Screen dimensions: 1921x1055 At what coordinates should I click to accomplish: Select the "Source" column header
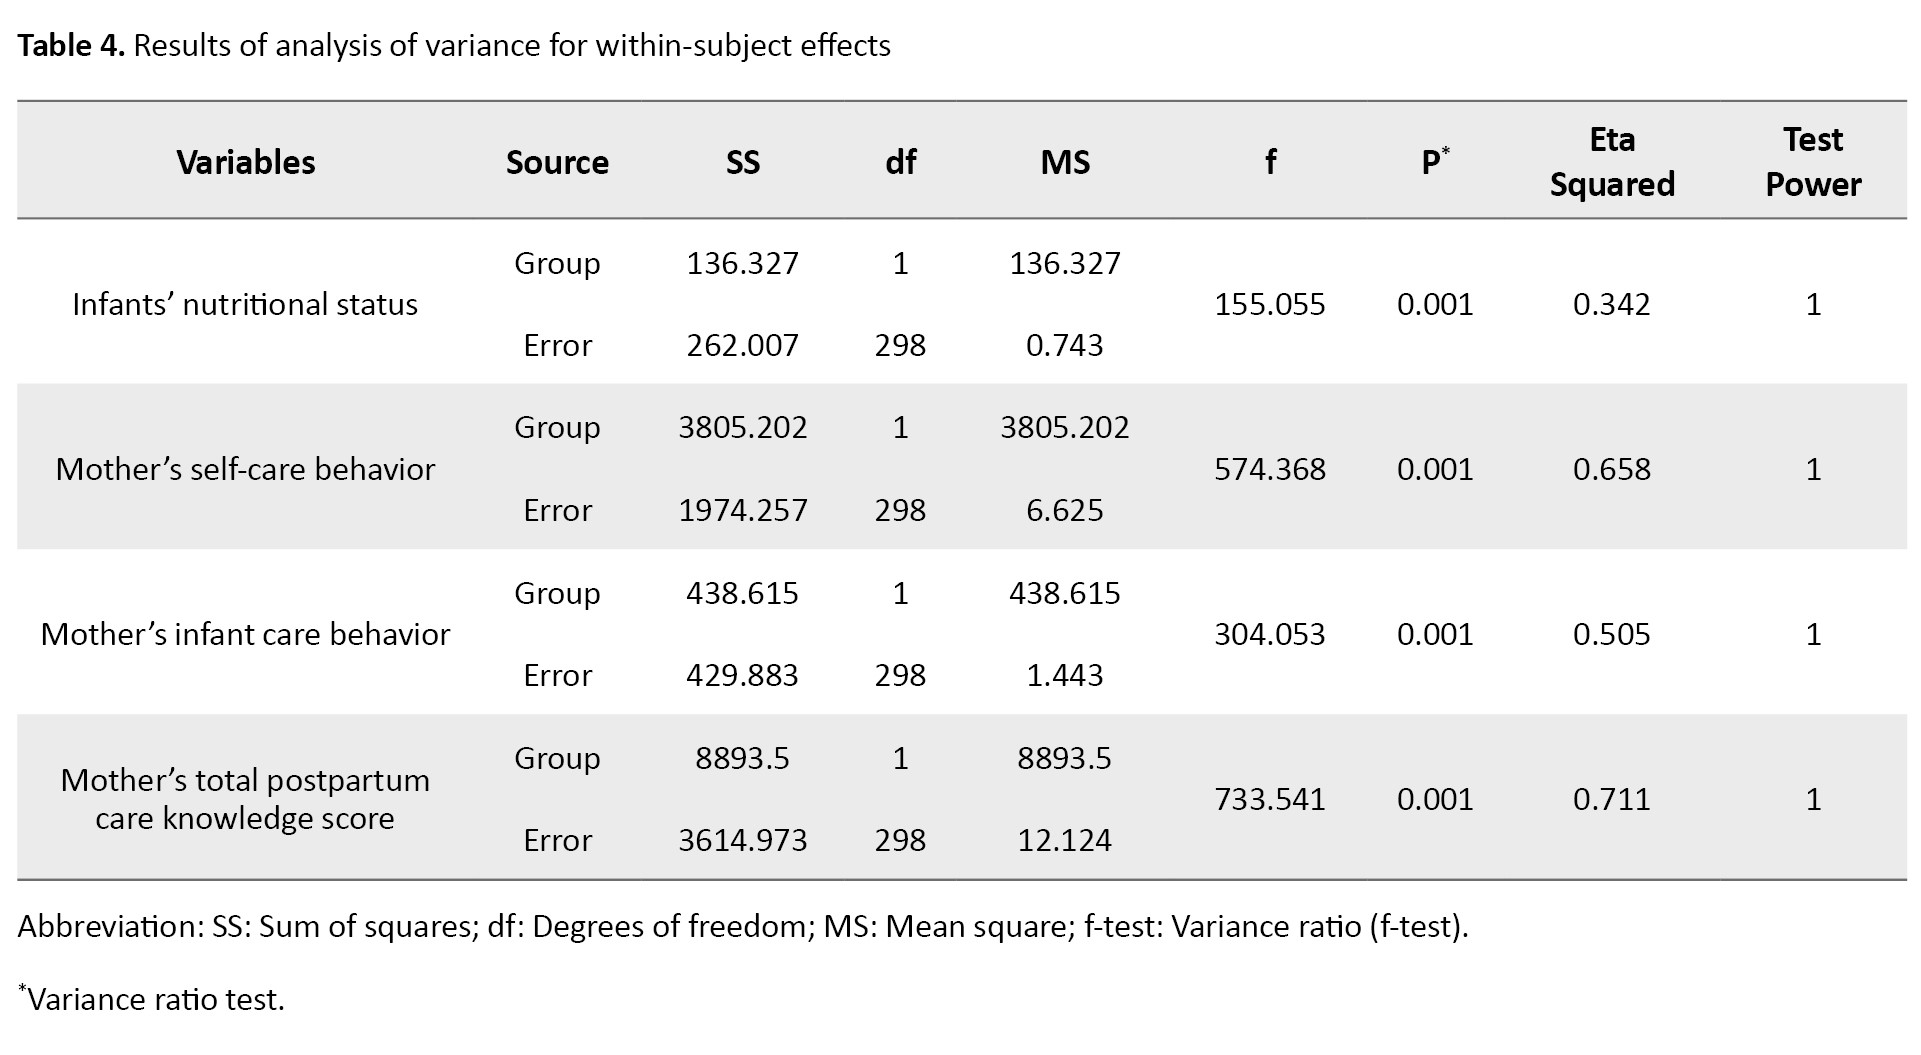[x=557, y=162]
